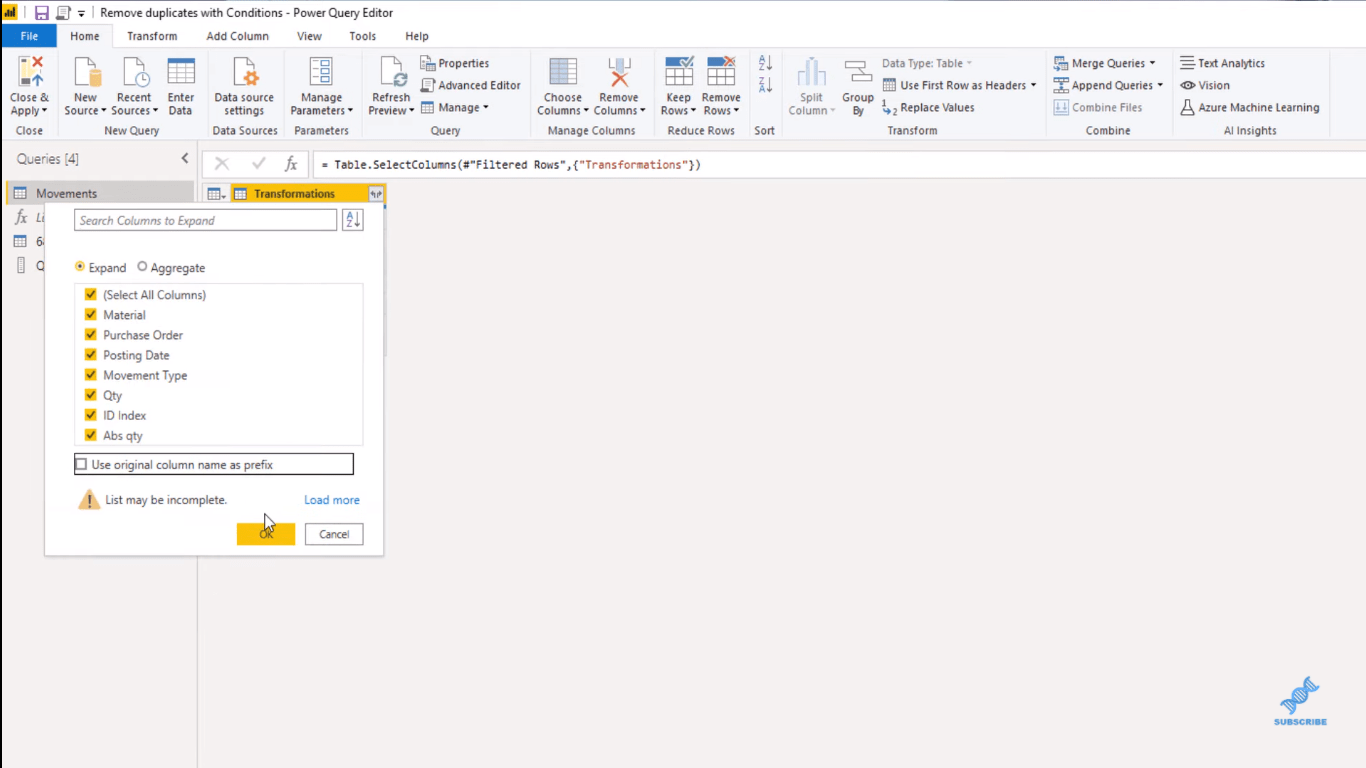Click the Recent Sources icon

[x=134, y=72]
